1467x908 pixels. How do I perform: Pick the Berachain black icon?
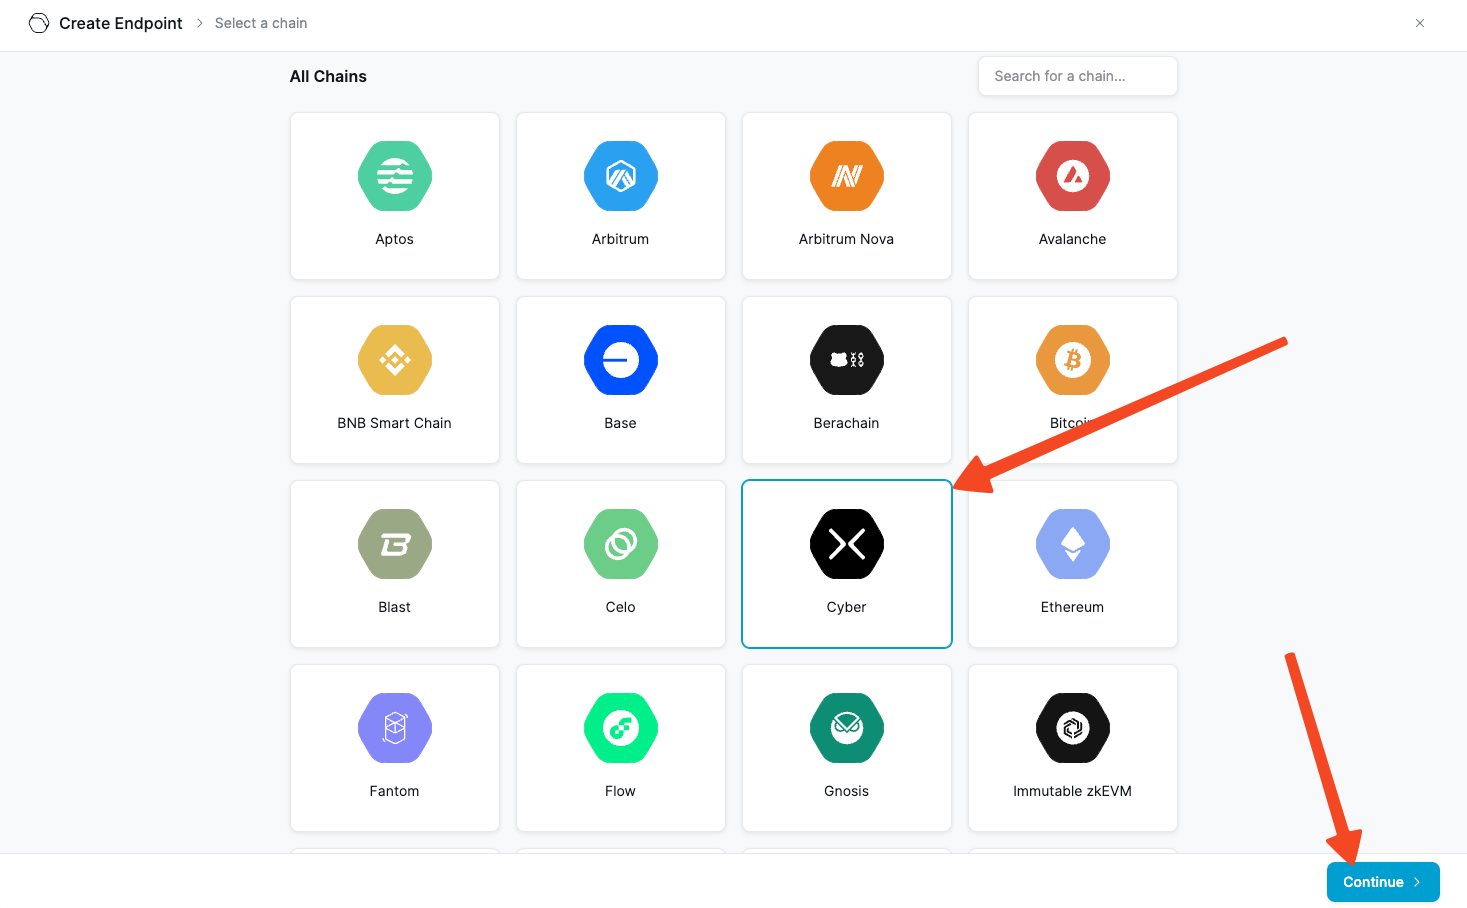(x=847, y=360)
